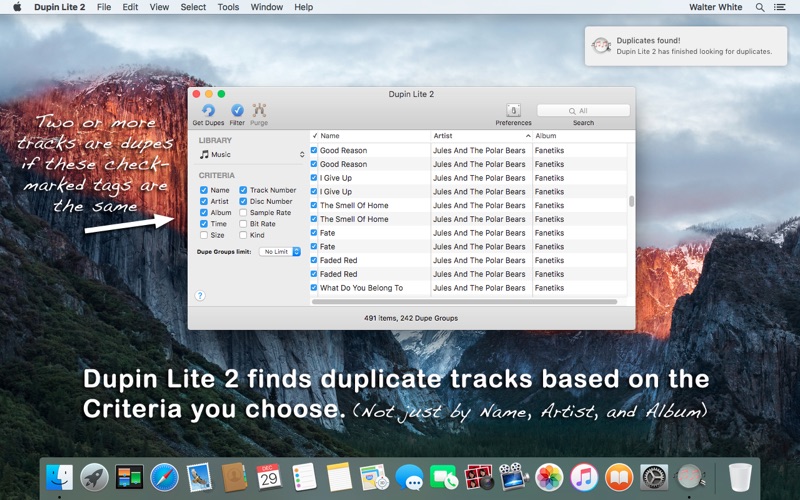Uncheck the Track Number criteria checkbox
This screenshot has height=500, width=800.
244,190
